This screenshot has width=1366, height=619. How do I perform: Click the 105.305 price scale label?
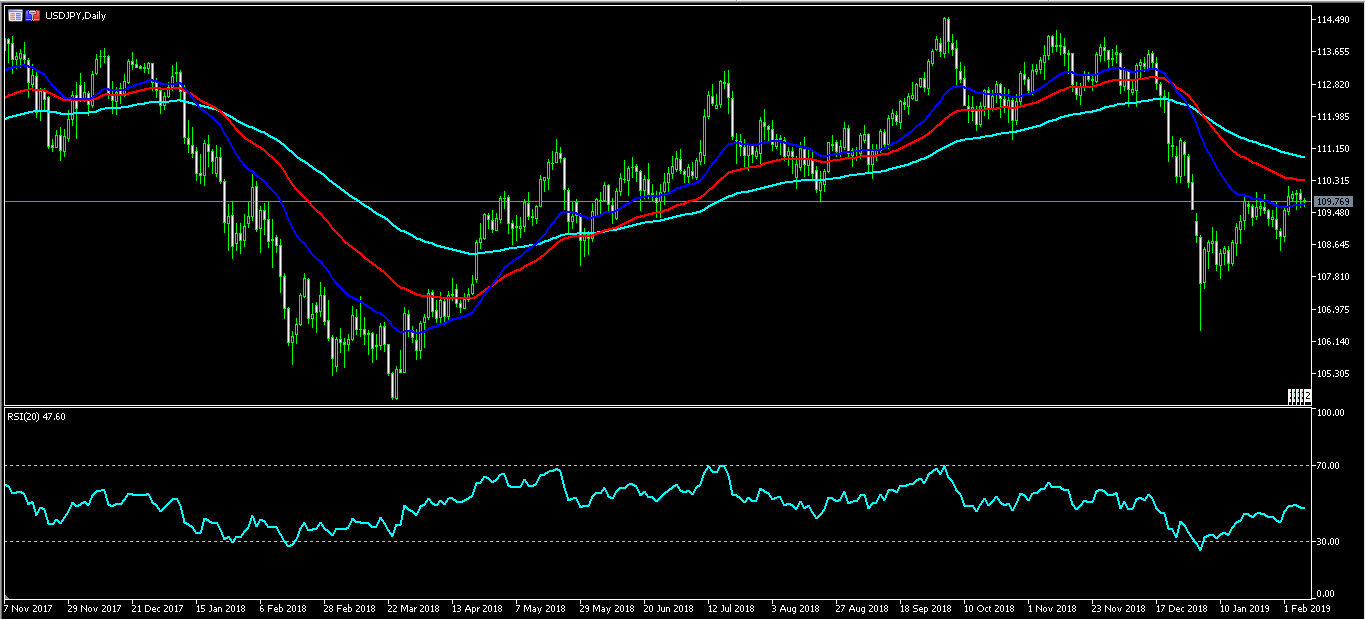point(1334,374)
